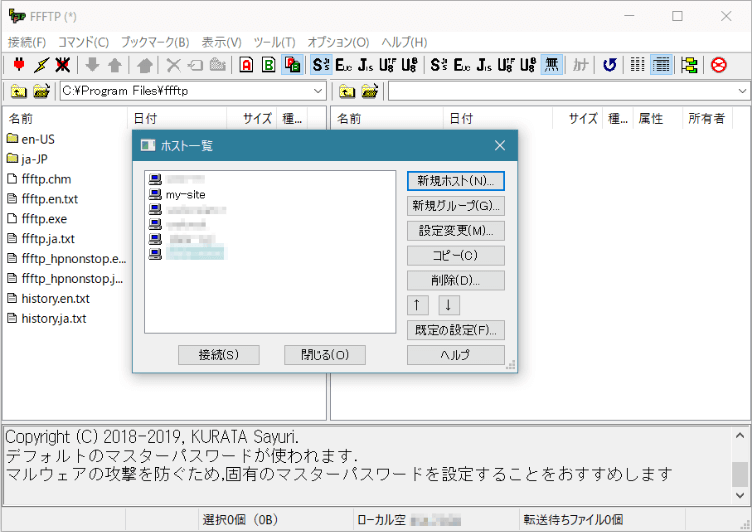Move the host up with ↑ button
This screenshot has width=752, height=532.
click(x=417, y=305)
